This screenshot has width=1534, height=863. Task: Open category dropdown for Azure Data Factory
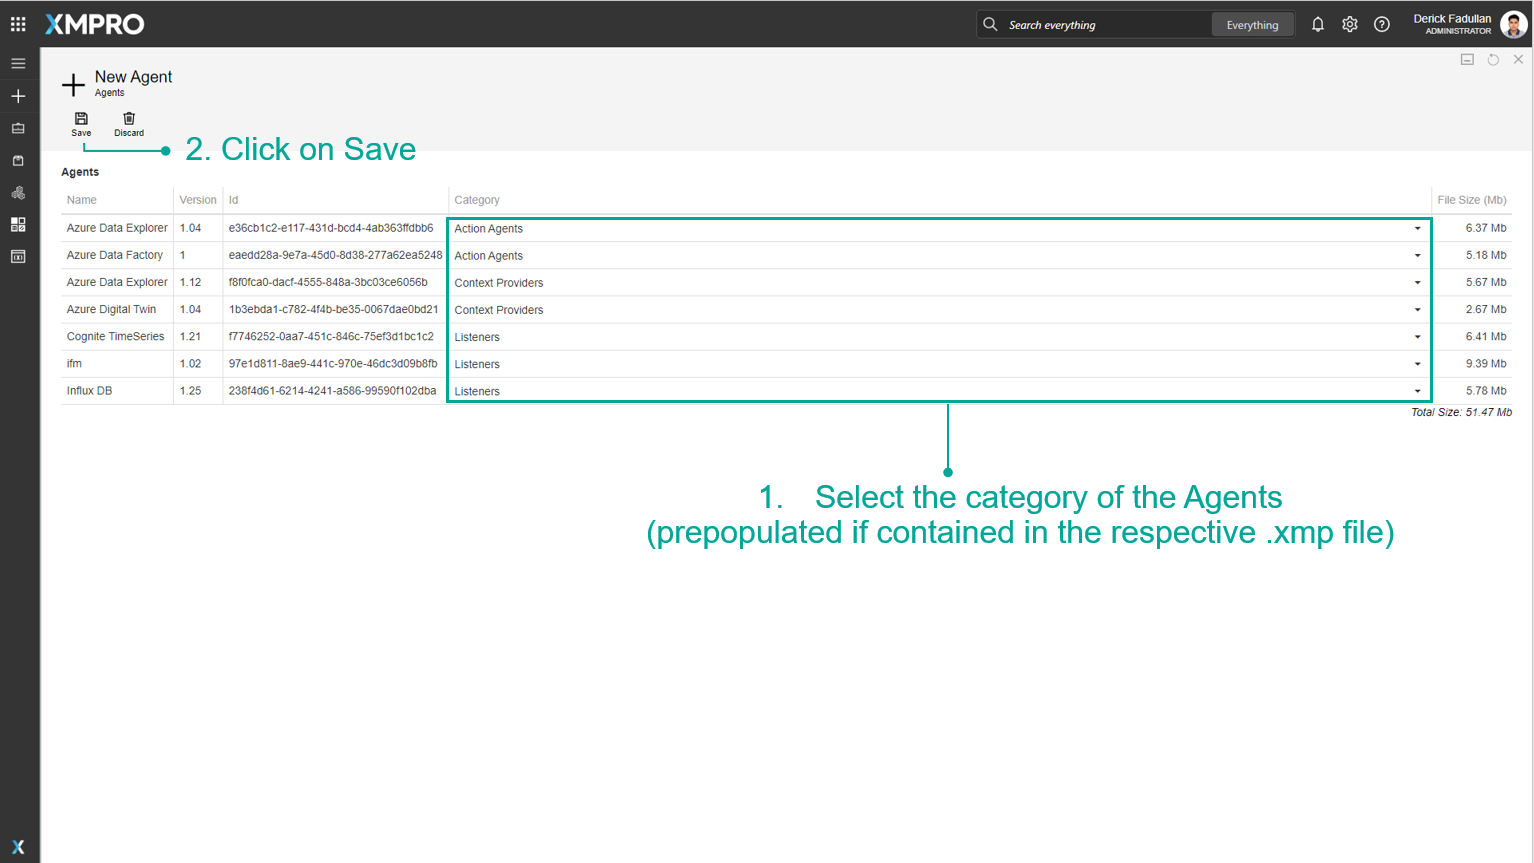1417,256
